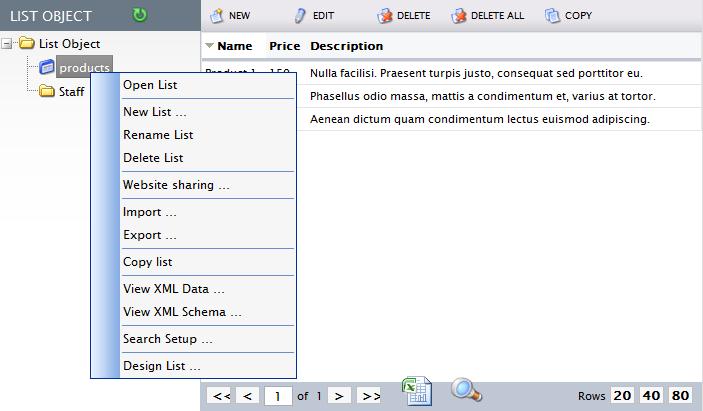Open Design List from context menu
This screenshot has width=703, height=411.
click(x=161, y=366)
